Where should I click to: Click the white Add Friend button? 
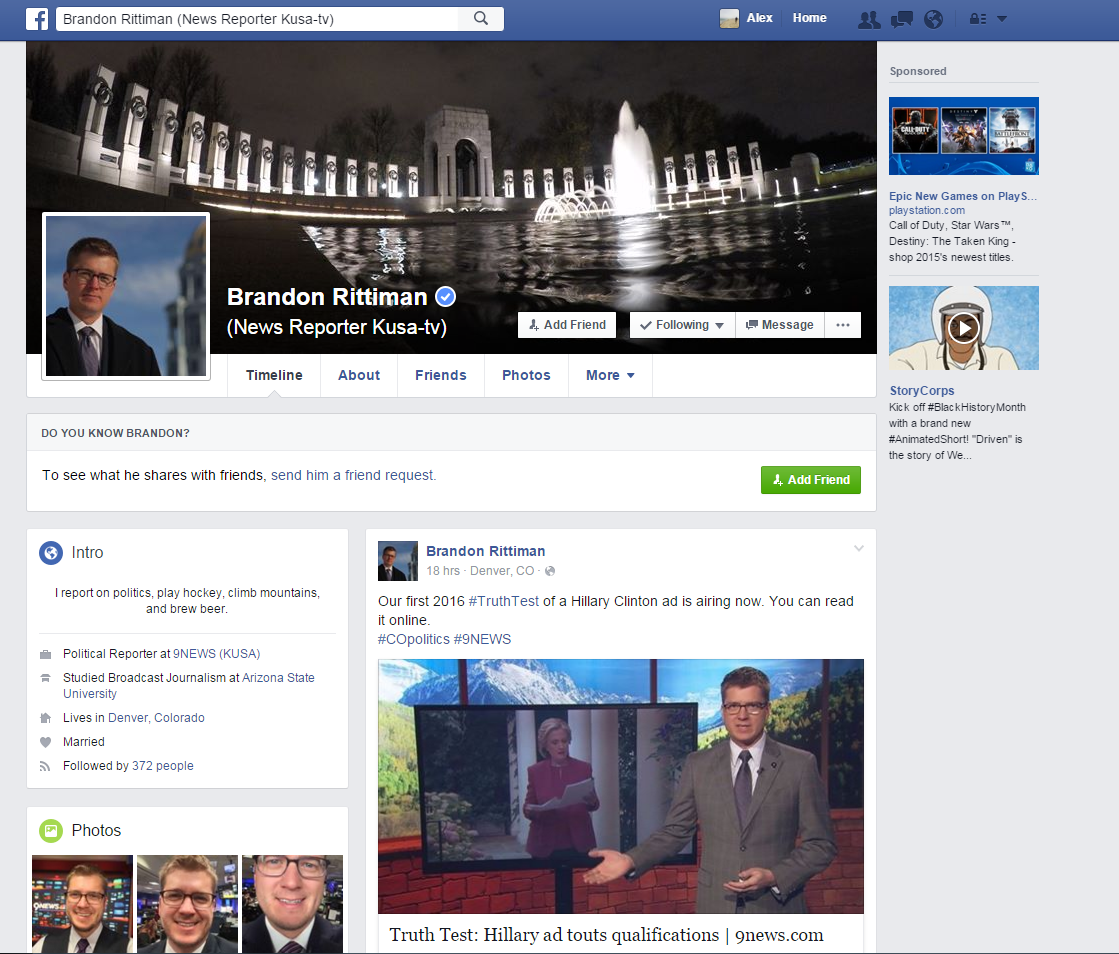[x=567, y=325]
